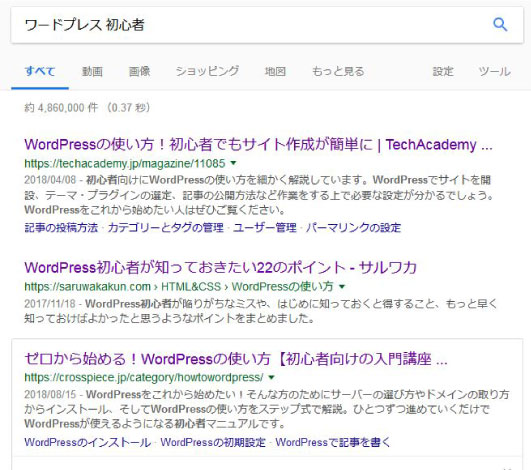This screenshot has height=470, width=531.
Task: Open the カテゴリーとタグの管理 sitelink
Action: 166,228
